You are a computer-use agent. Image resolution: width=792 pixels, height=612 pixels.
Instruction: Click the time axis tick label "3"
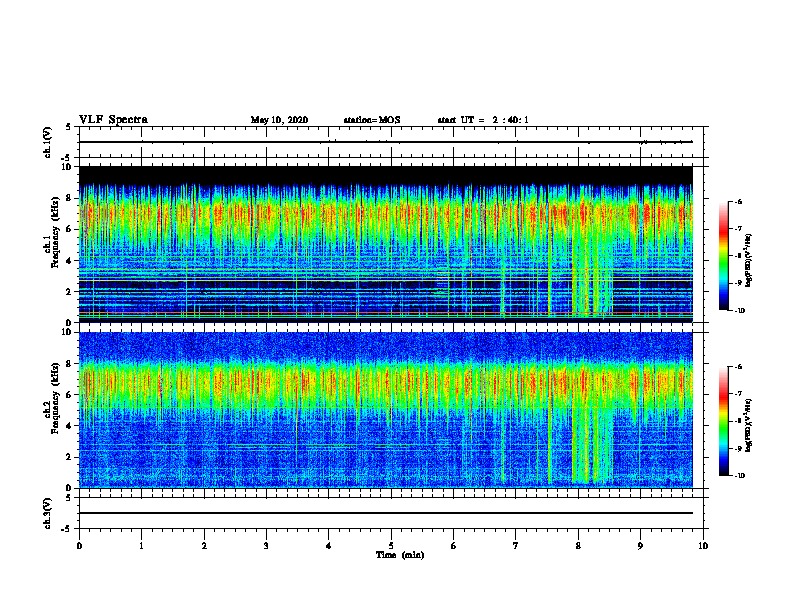tap(266, 546)
